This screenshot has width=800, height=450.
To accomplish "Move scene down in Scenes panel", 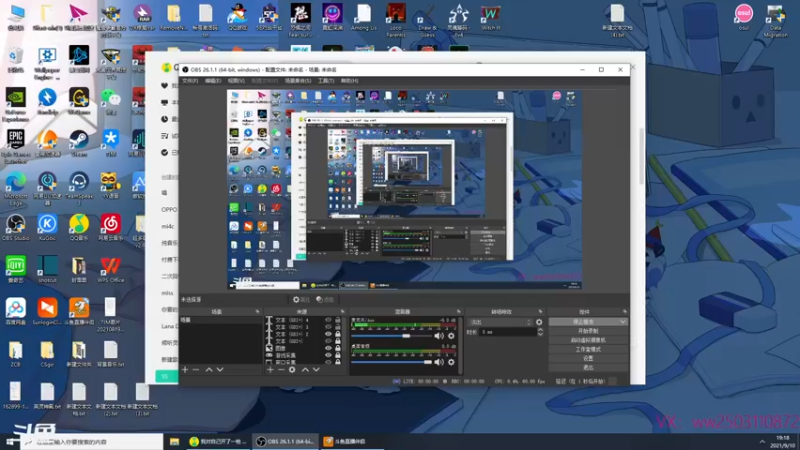I will click(220, 369).
